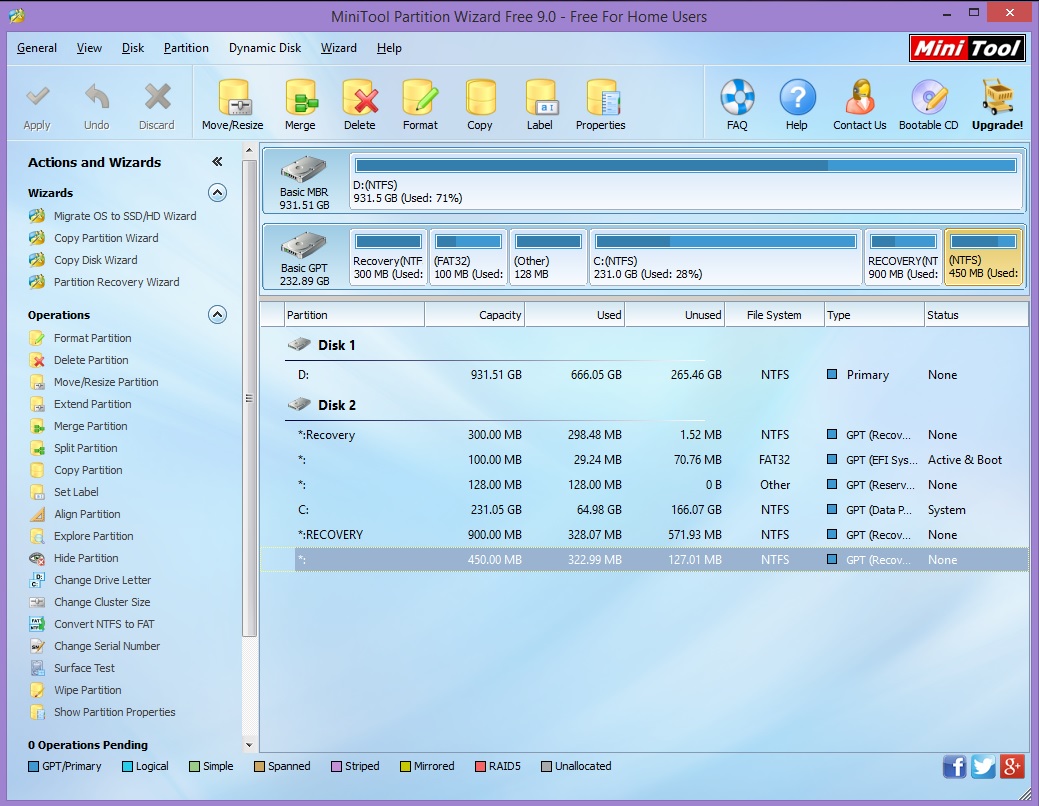Open the General menu
1039x806 pixels.
[x=37, y=48]
